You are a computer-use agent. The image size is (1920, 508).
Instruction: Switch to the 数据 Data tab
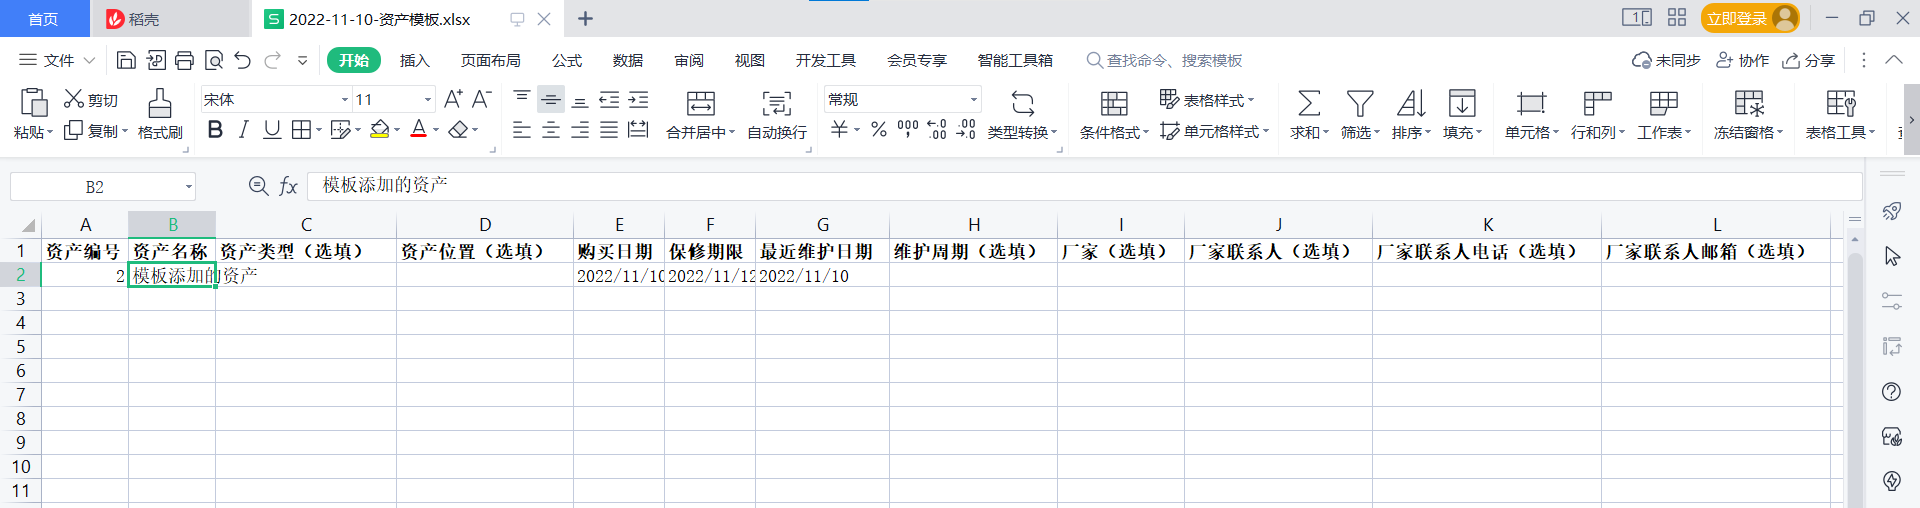[628, 61]
